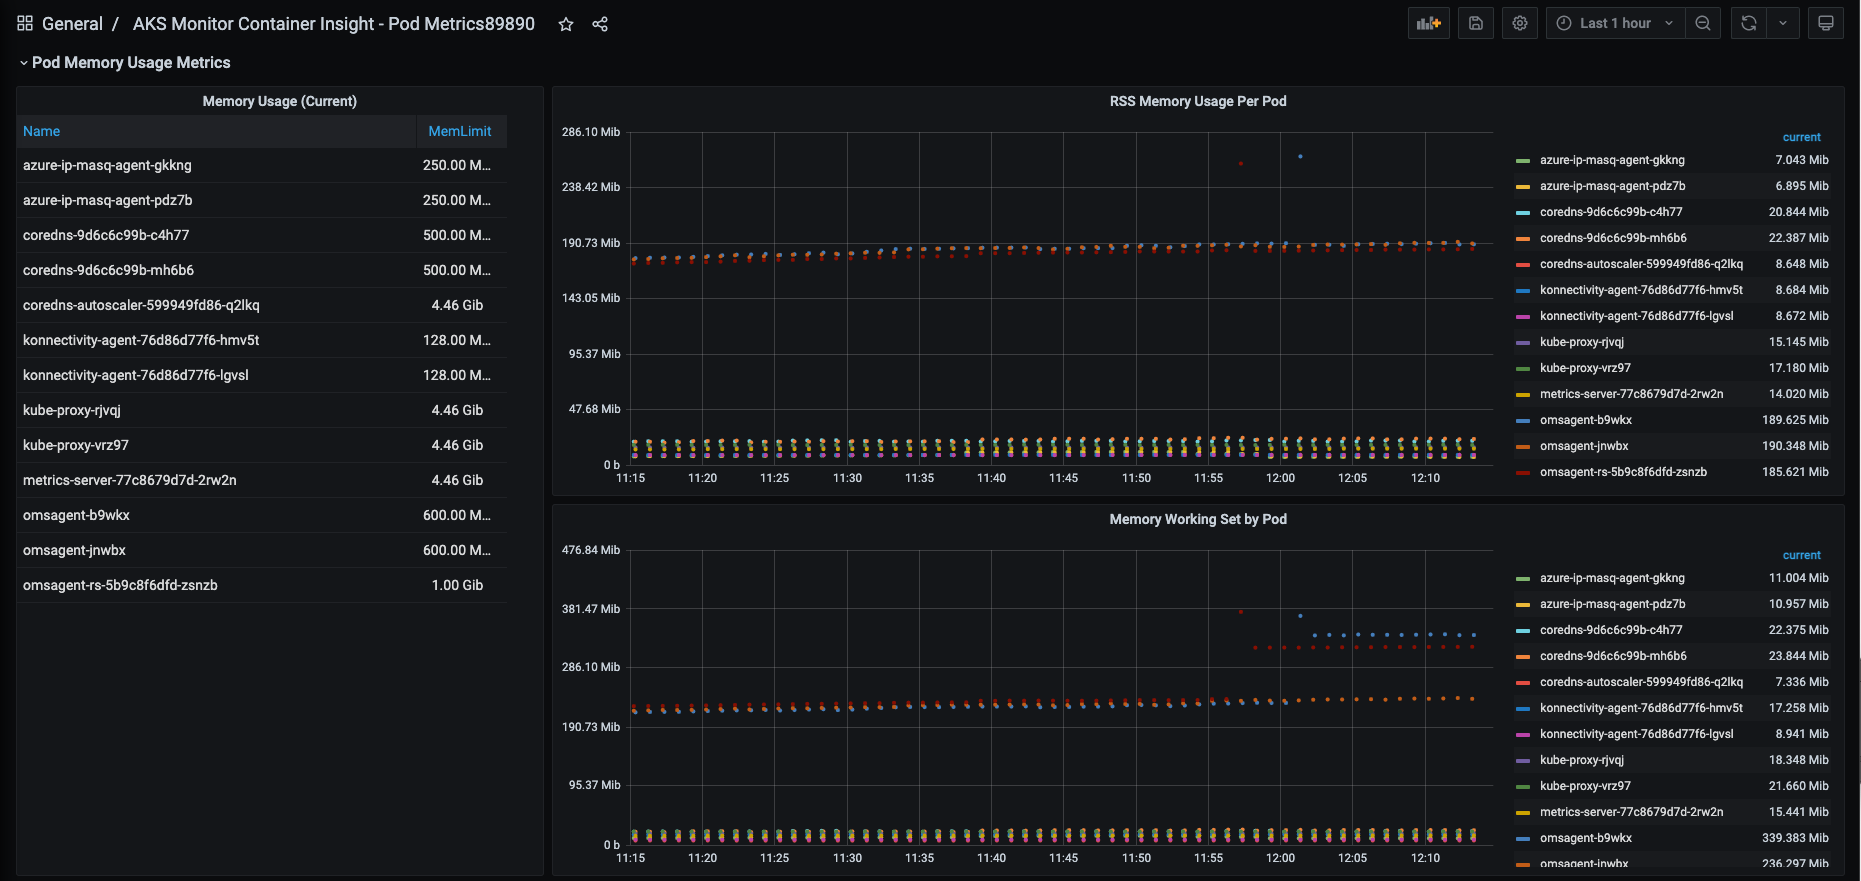The width and height of the screenshot is (1861, 881).
Task: Zoom out the time range
Action: [x=1702, y=24]
